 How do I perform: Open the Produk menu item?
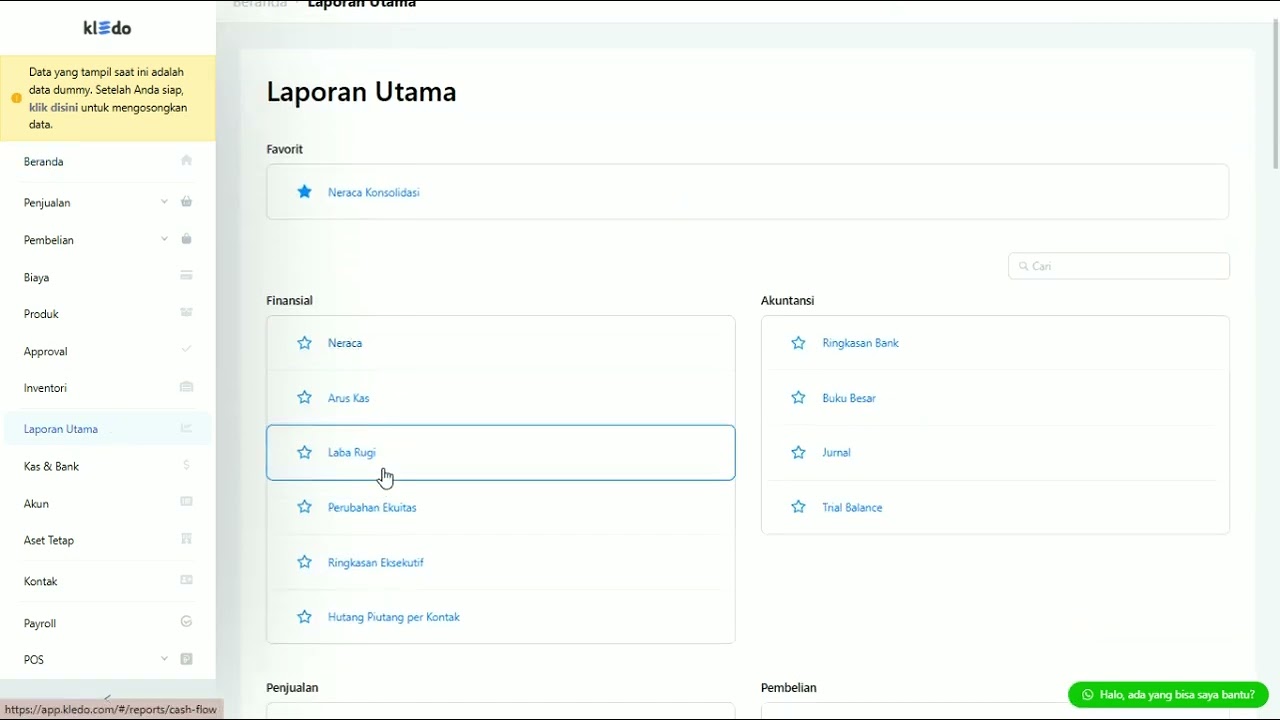pos(42,314)
